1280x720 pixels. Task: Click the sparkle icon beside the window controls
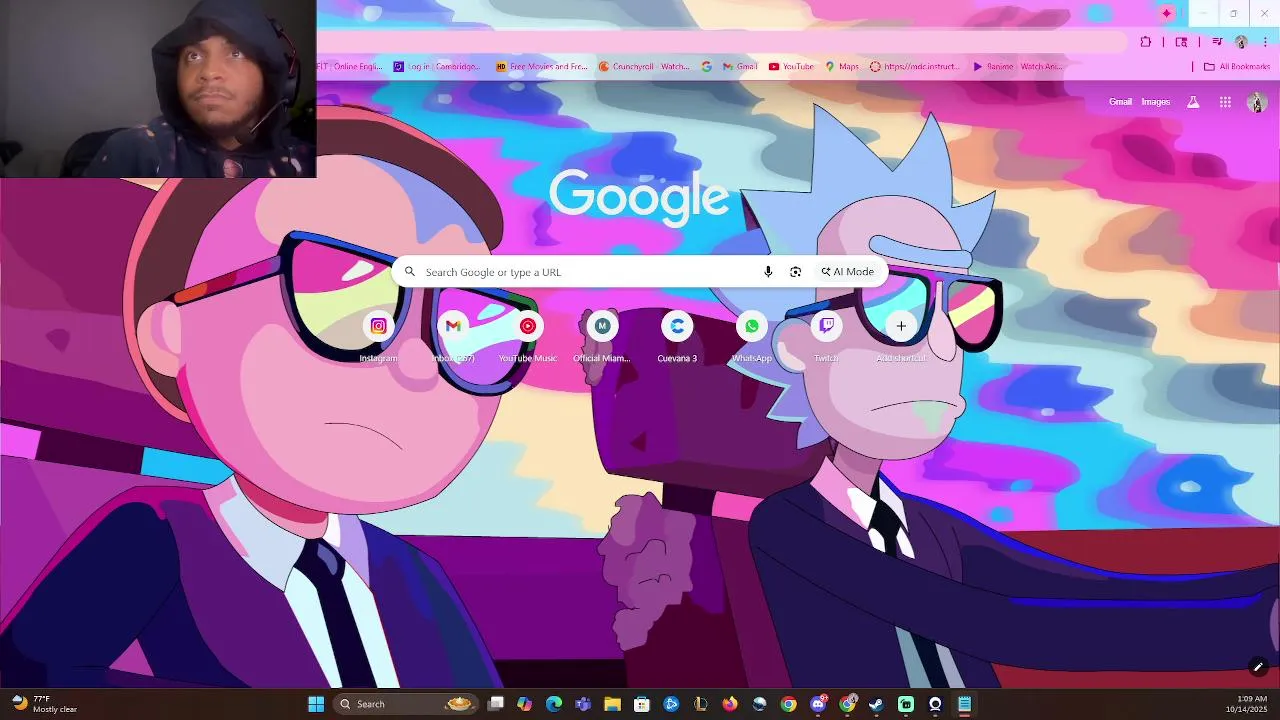click(1167, 14)
